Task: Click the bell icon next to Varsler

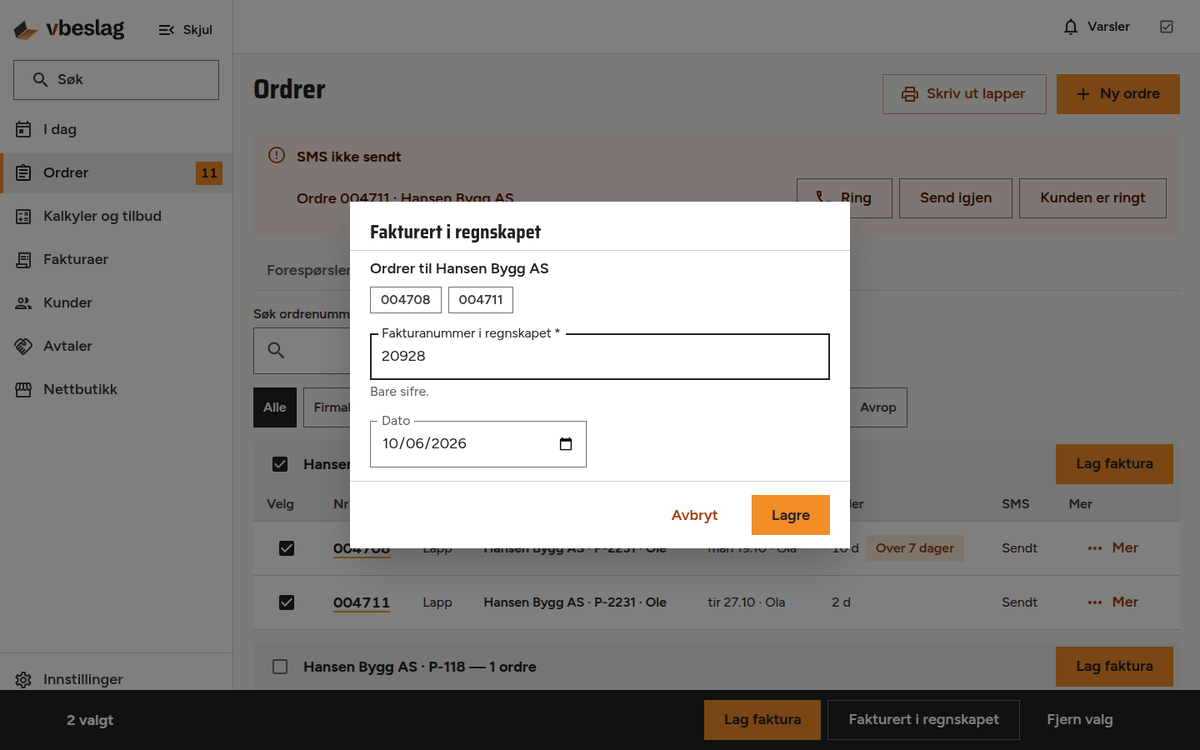Action: click(1071, 27)
